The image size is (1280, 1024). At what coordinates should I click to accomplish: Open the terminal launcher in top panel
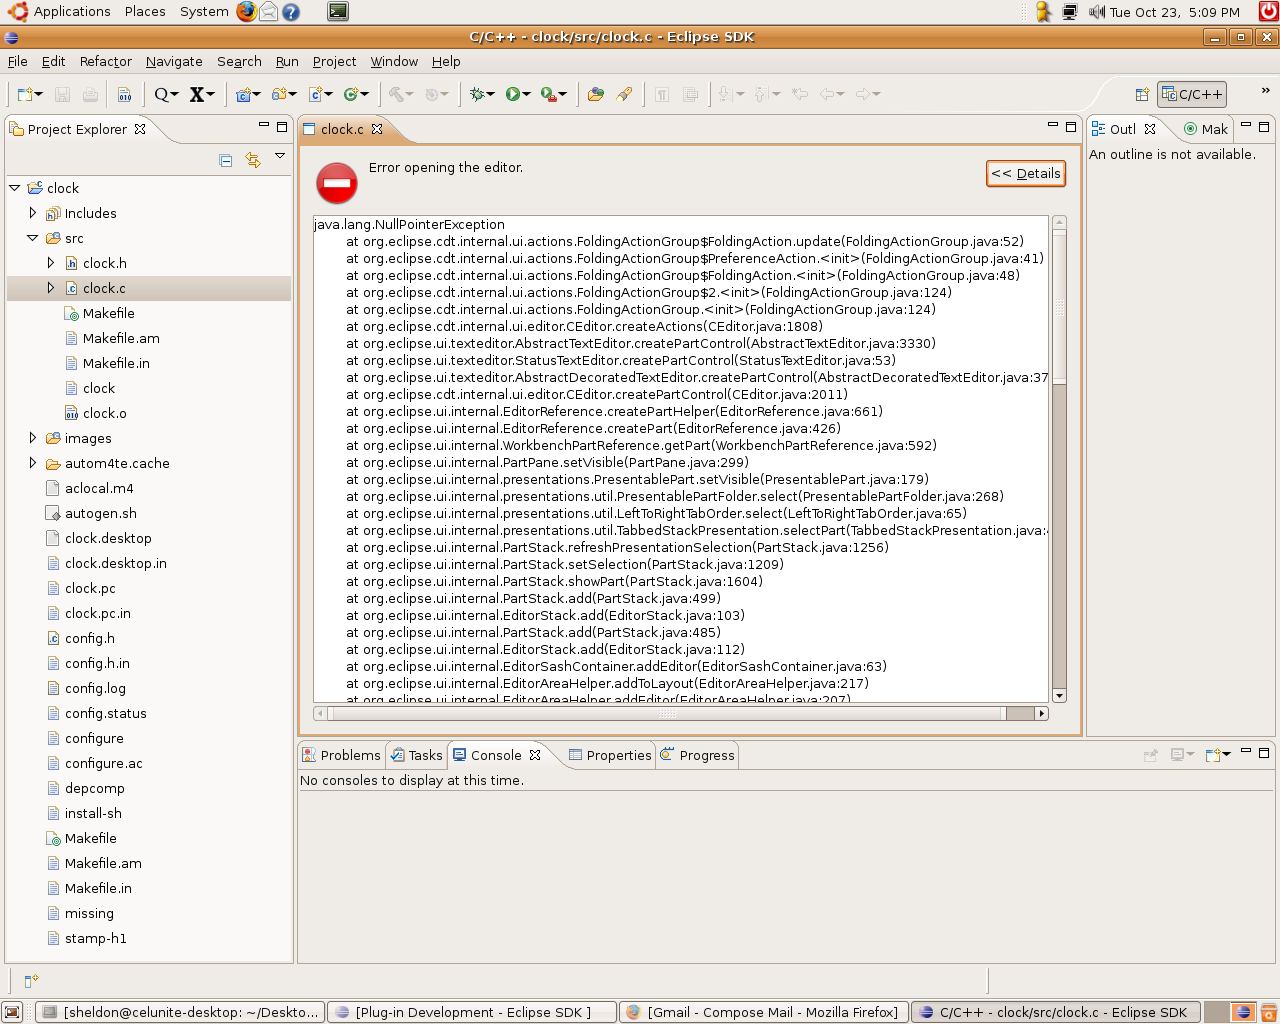click(x=338, y=12)
